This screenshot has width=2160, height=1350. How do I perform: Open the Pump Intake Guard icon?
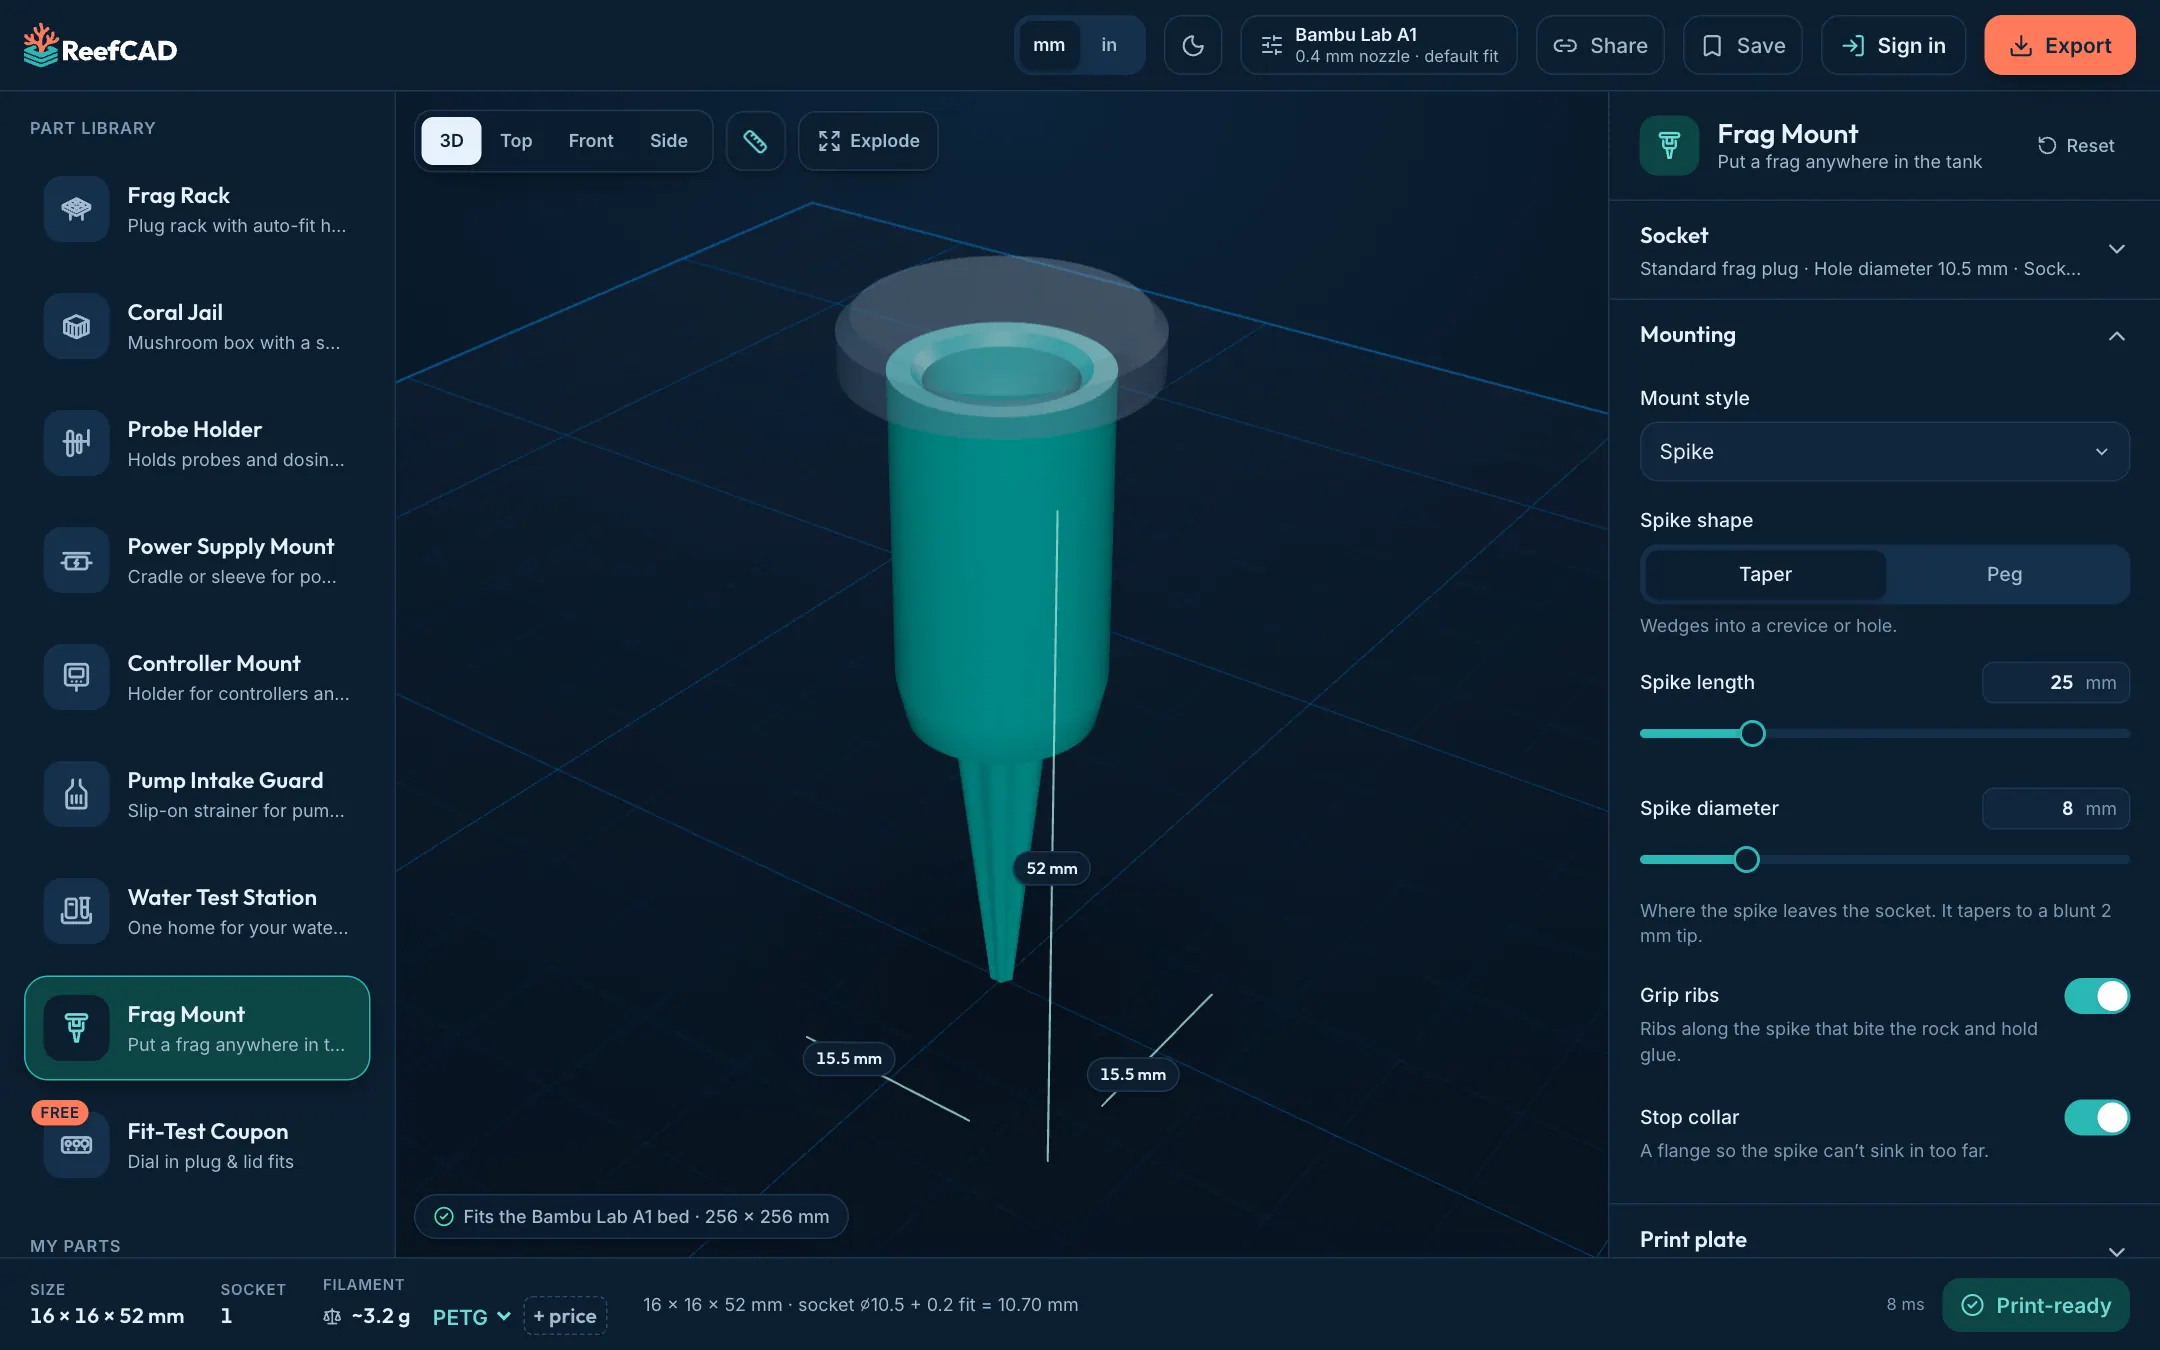point(76,794)
